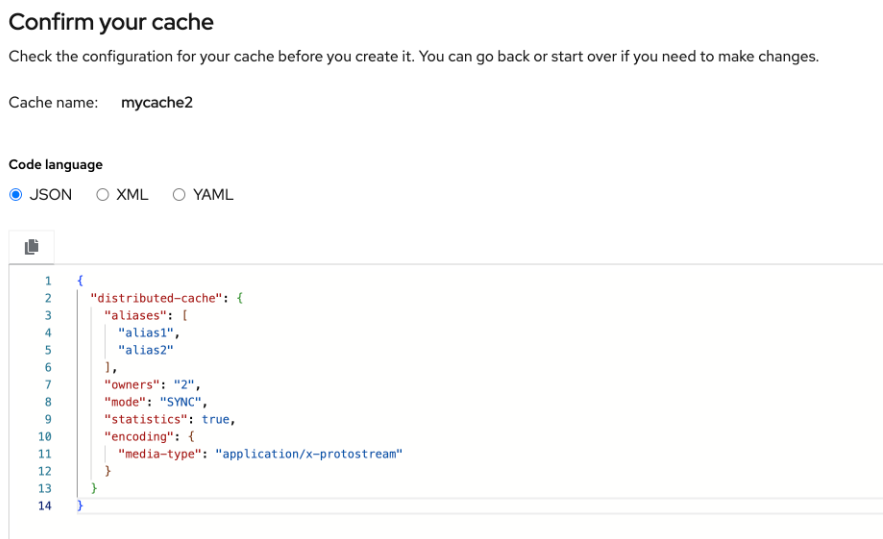Click the mycache2 cache name text
The height and width of the screenshot is (539, 883).
point(157,103)
